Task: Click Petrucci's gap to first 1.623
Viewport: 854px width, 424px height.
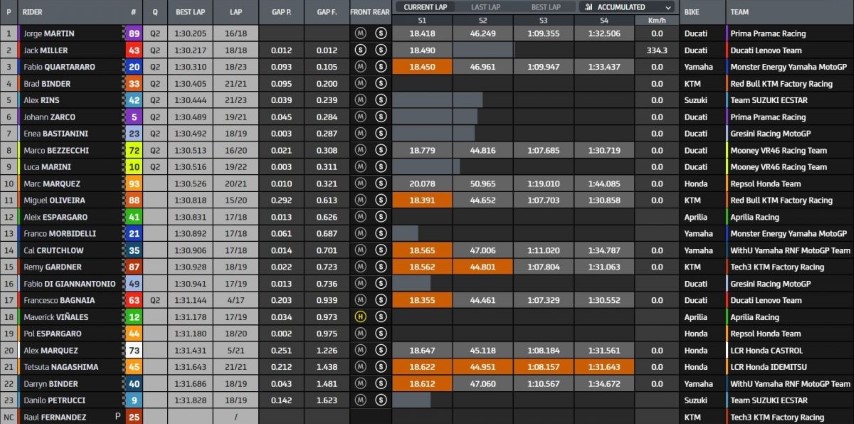Action: pos(327,400)
